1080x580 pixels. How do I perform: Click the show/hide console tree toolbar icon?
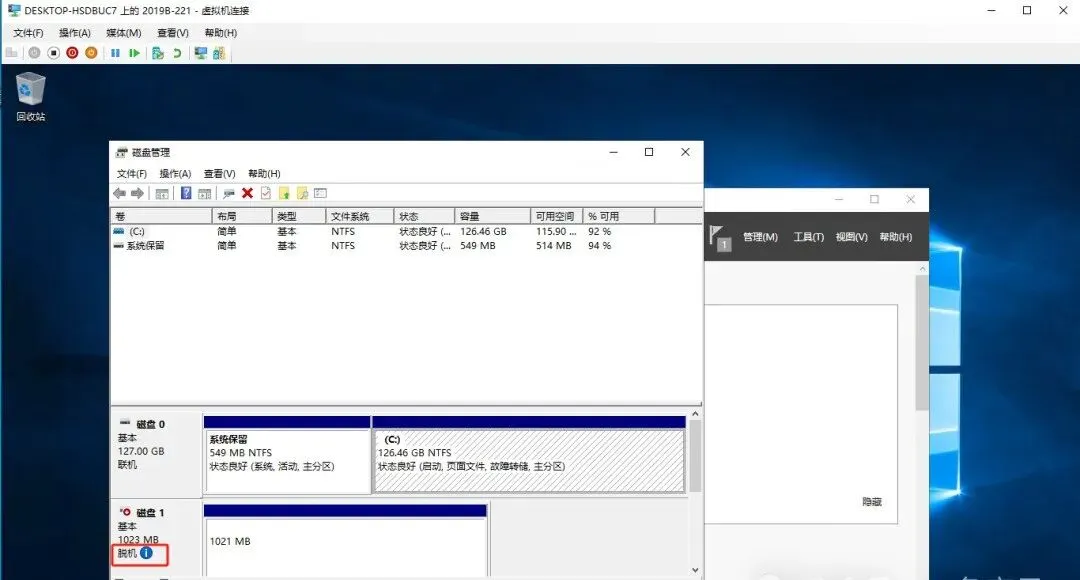pos(162,192)
